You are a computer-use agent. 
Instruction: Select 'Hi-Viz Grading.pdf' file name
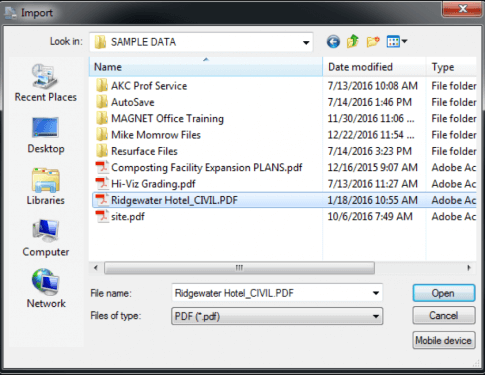(x=153, y=184)
